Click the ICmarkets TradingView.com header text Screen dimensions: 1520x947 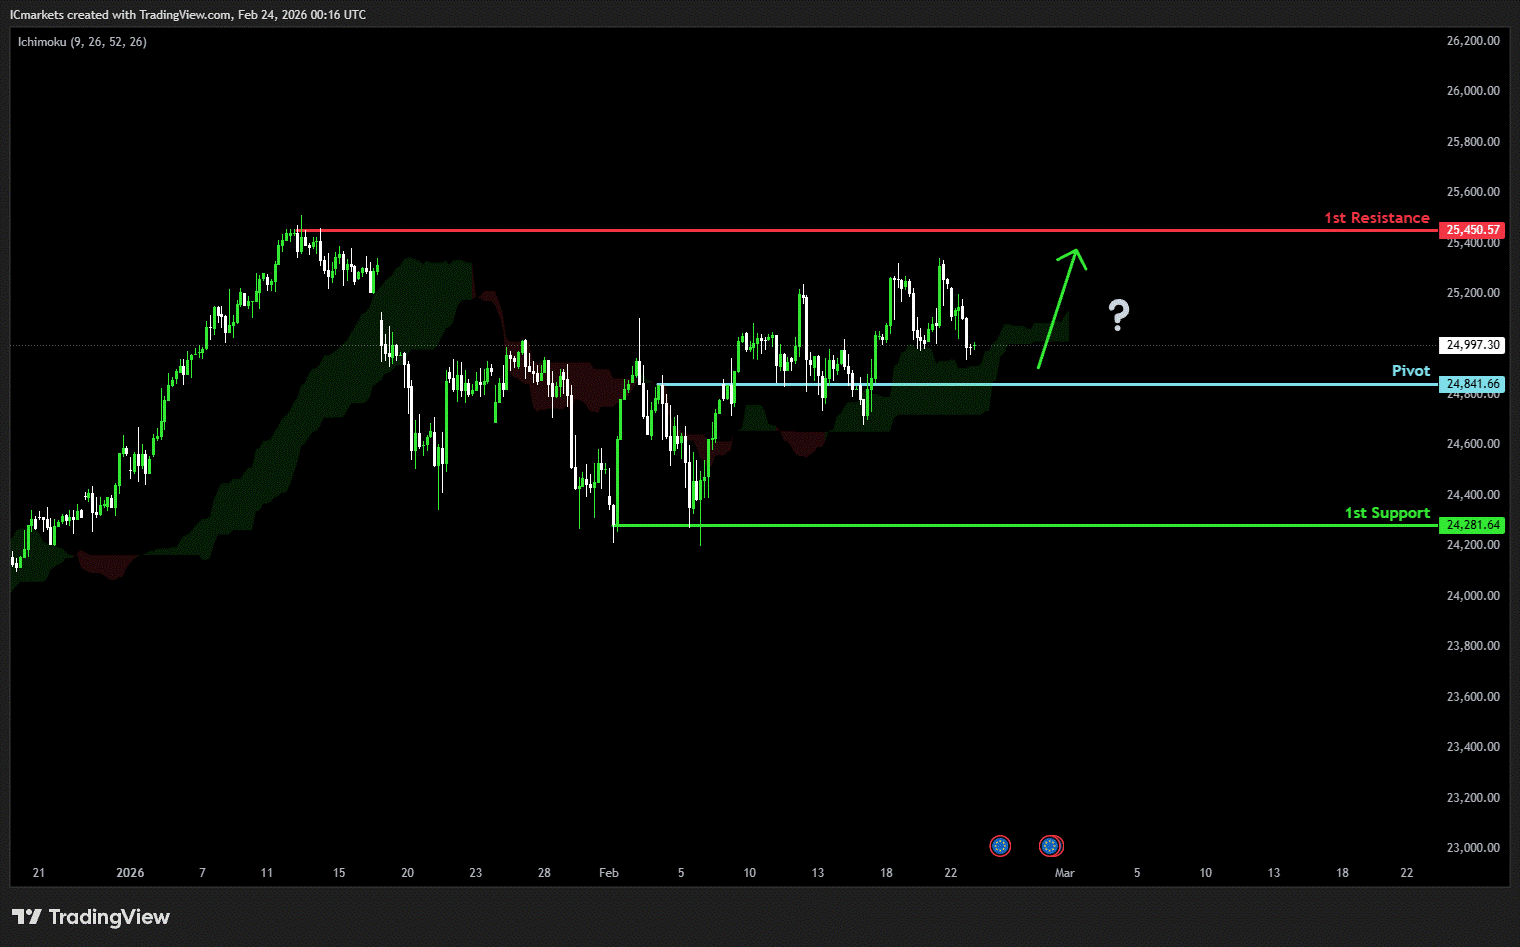188,15
